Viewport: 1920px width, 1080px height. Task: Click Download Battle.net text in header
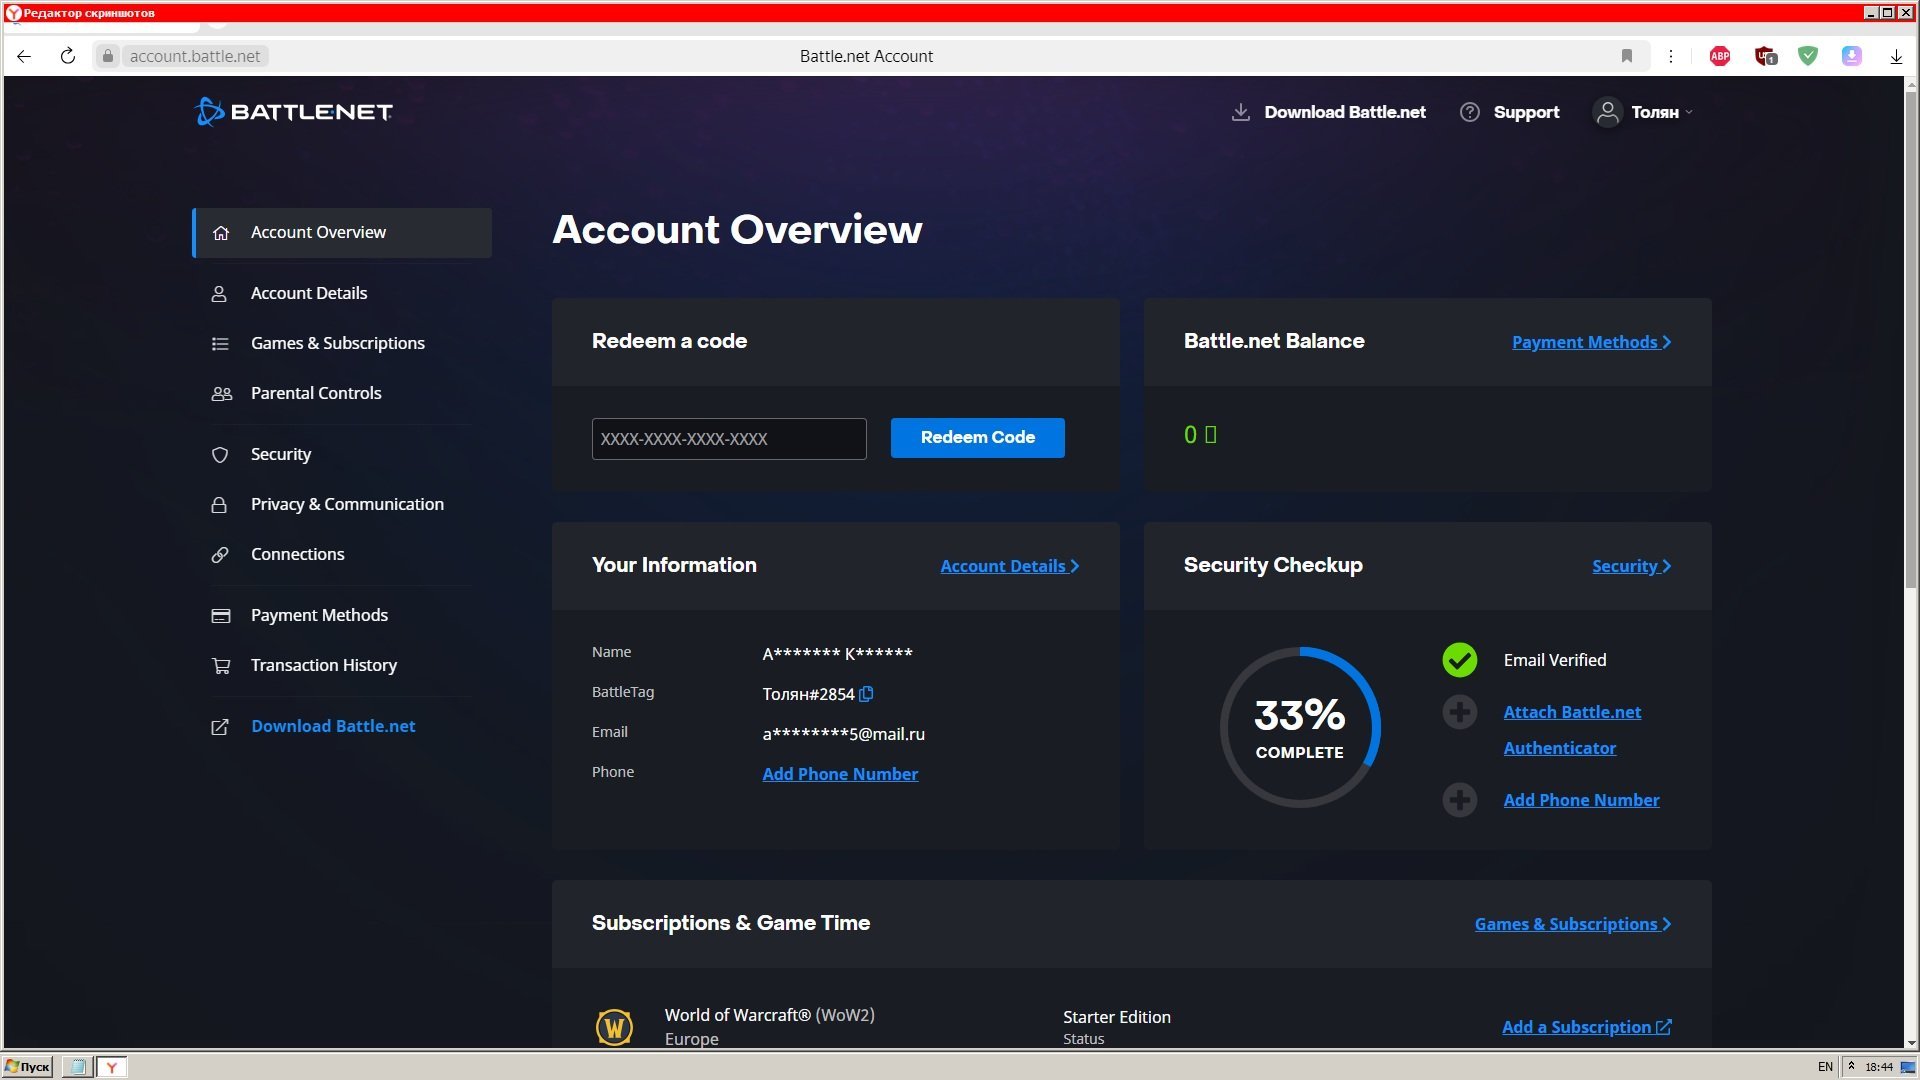pos(1344,112)
